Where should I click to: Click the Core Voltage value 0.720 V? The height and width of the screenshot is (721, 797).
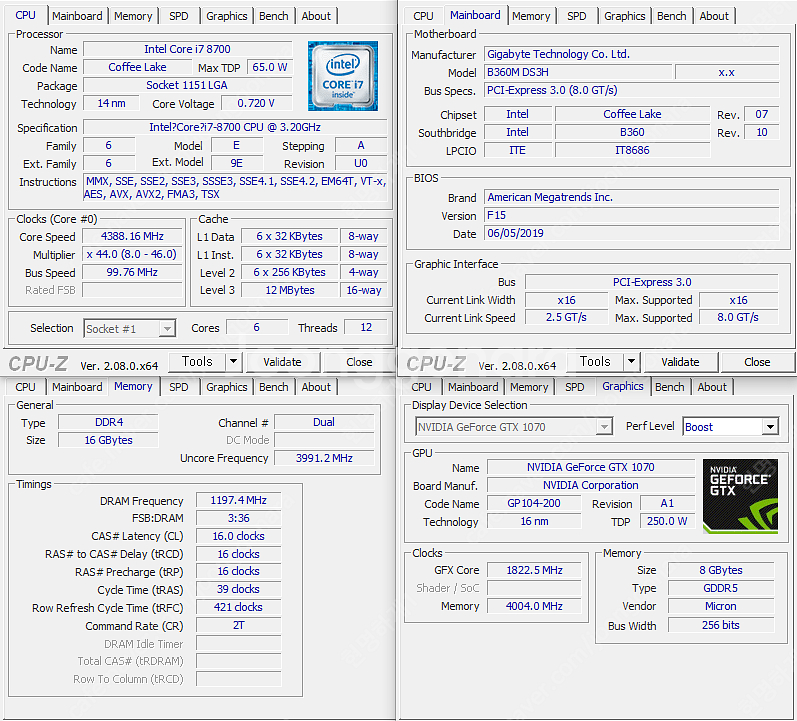point(256,103)
